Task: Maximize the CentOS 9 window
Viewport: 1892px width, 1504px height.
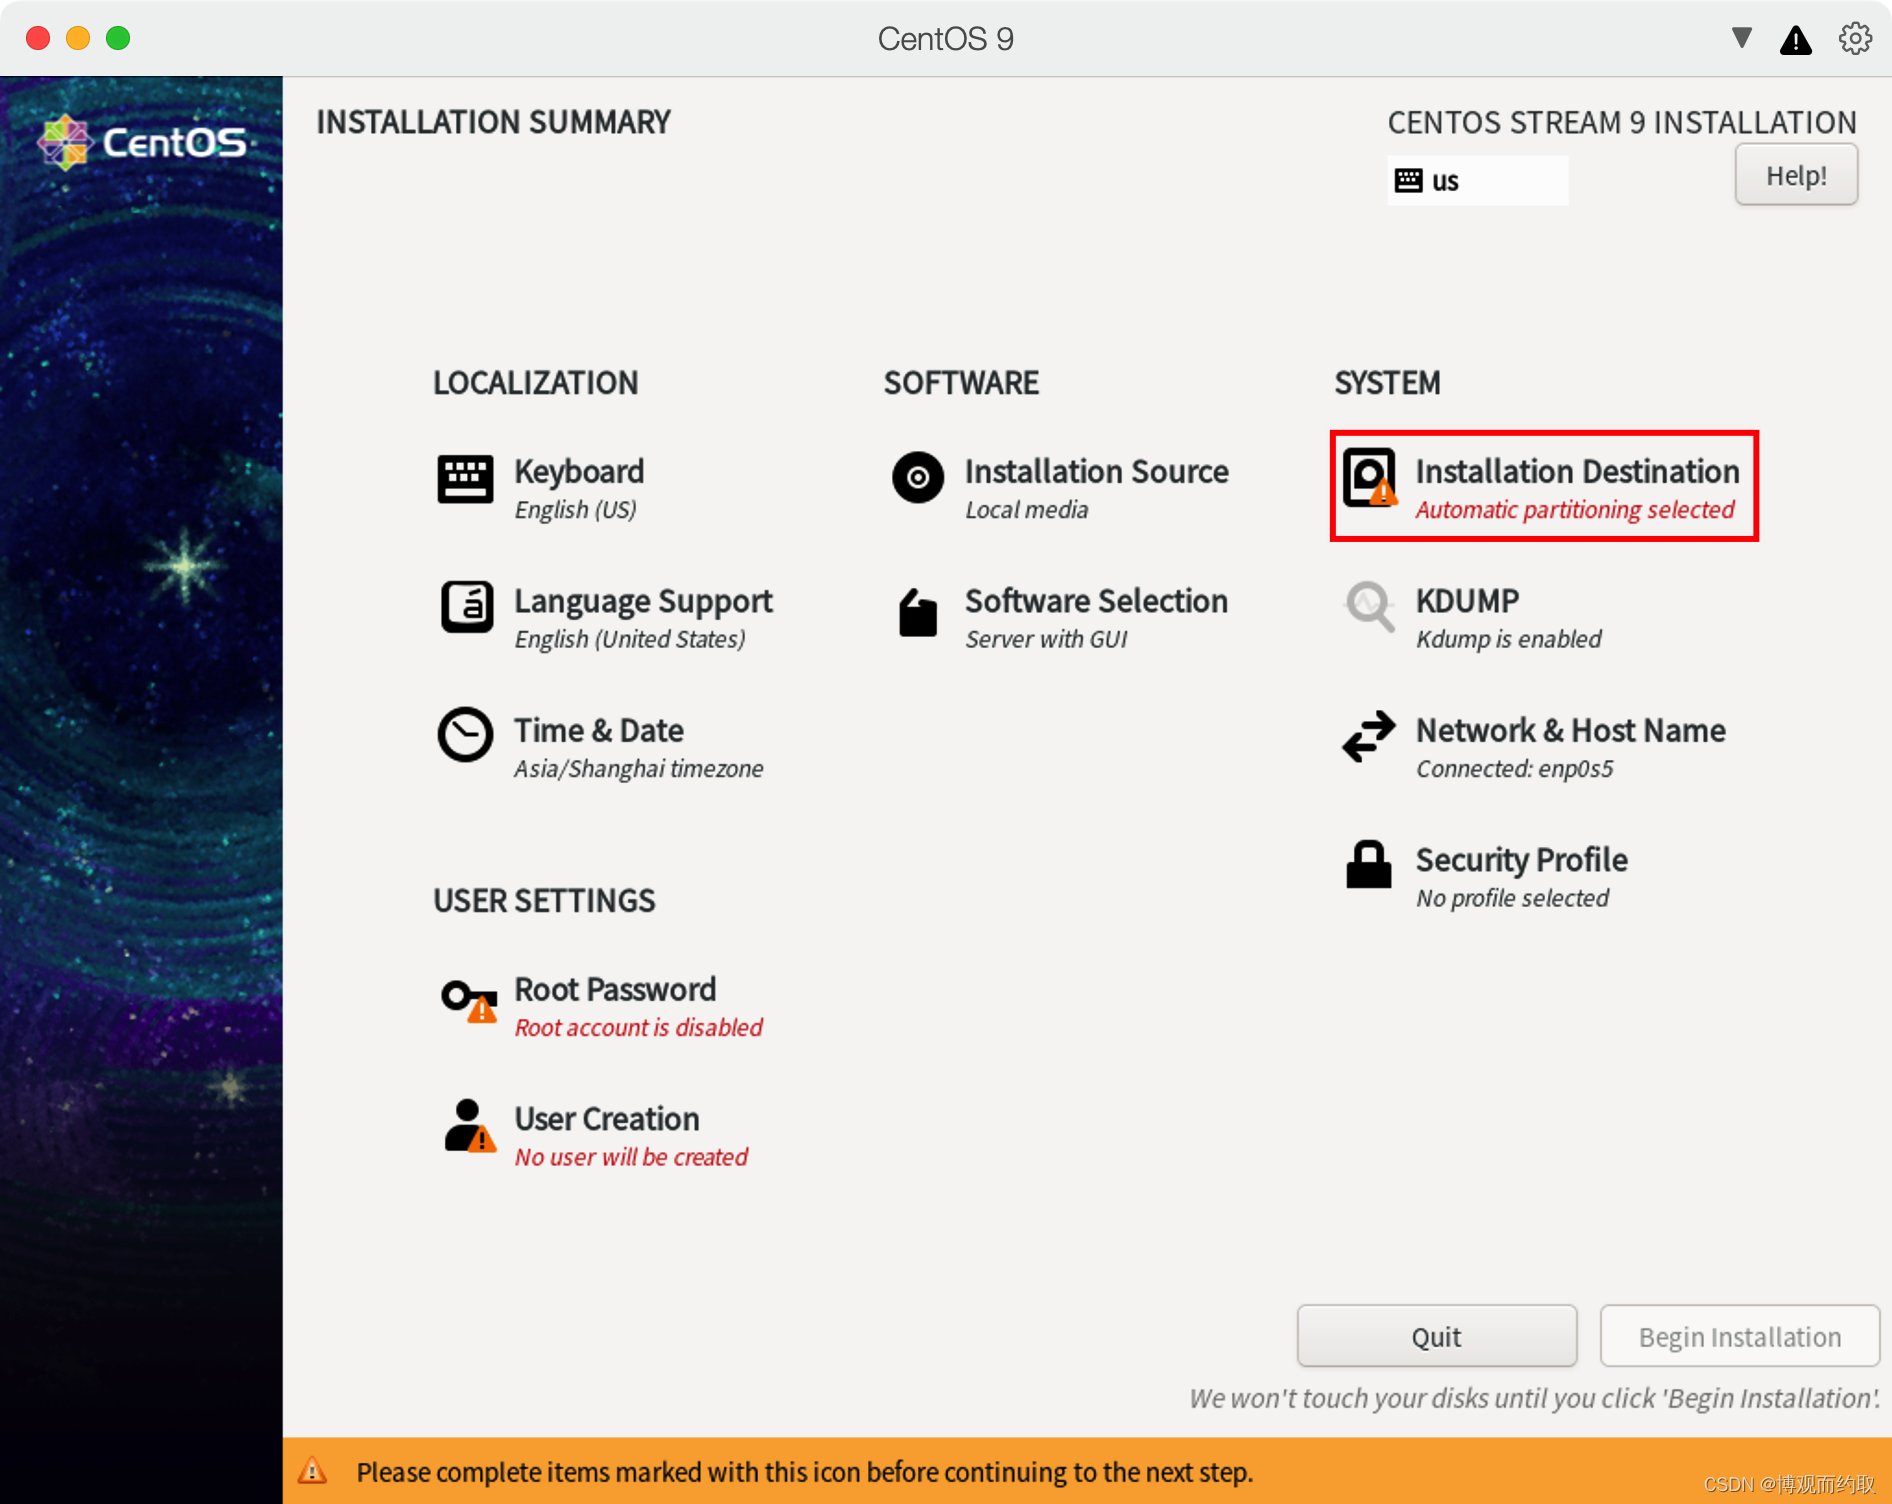Action: pos(118,38)
